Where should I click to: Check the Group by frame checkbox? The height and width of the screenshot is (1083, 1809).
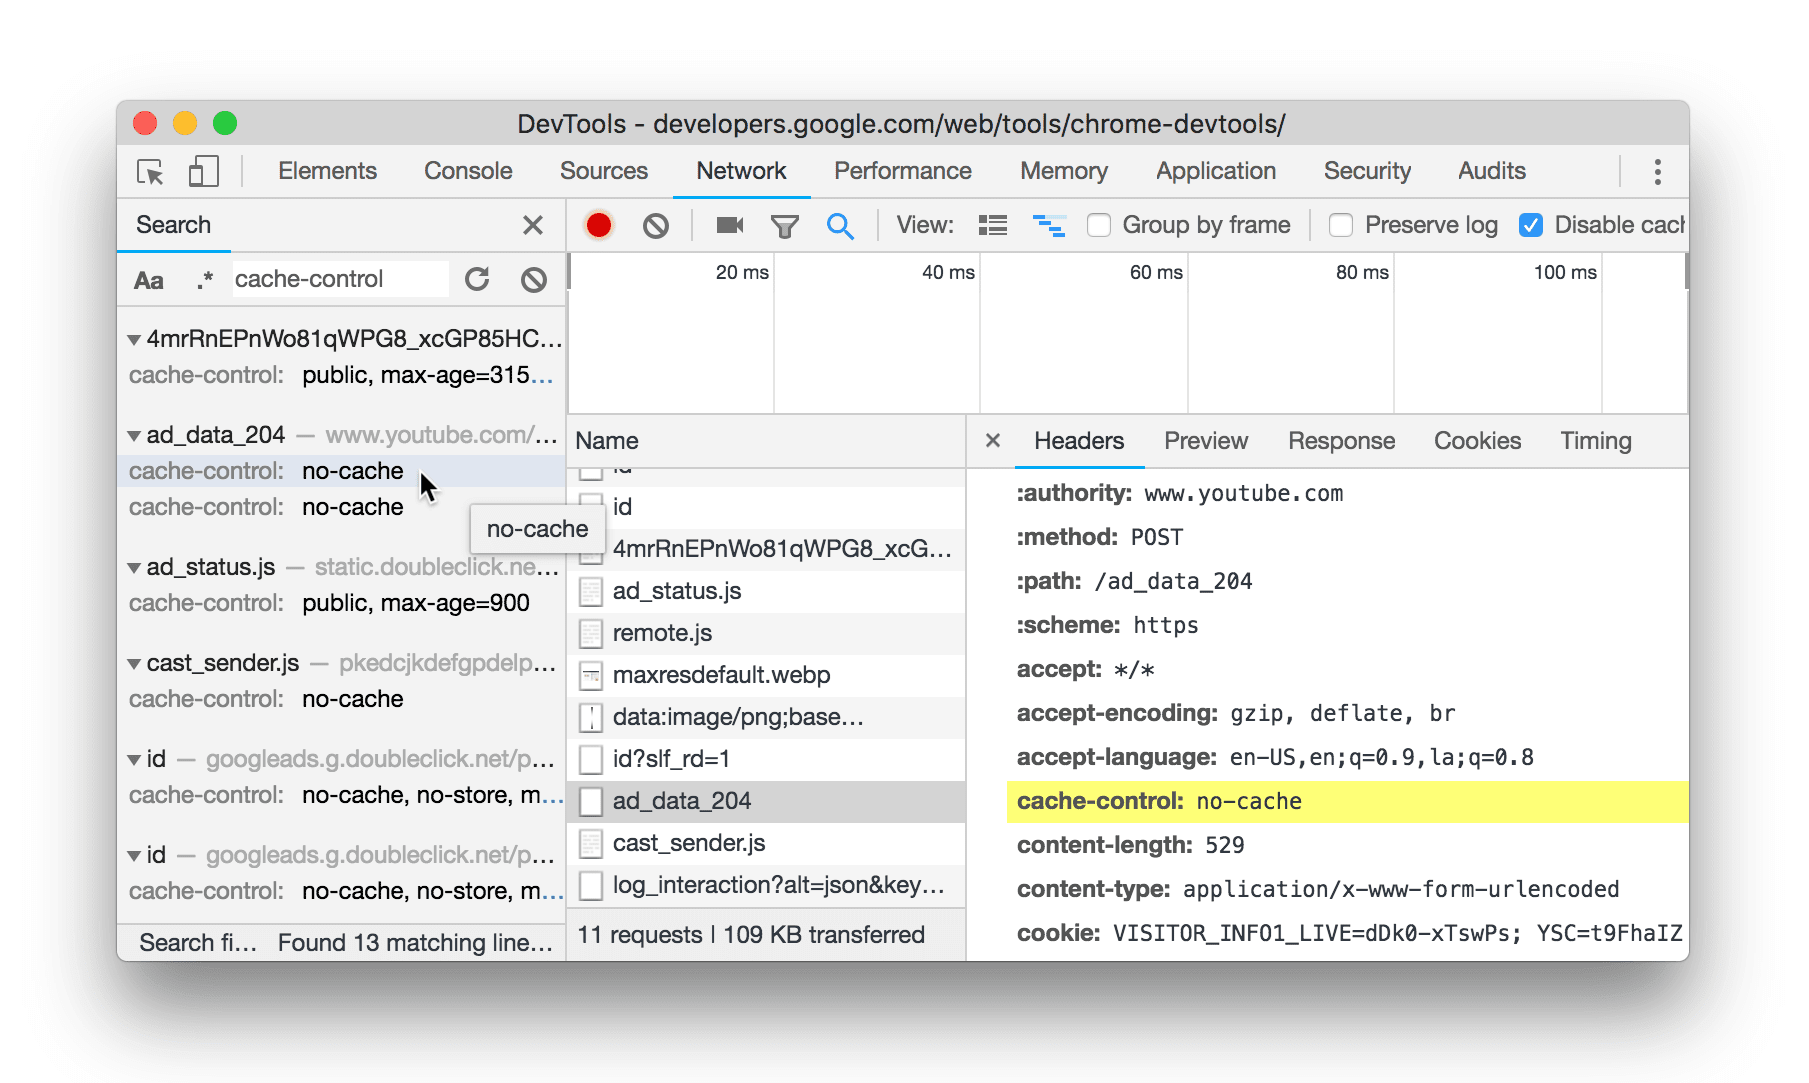pos(1098,225)
